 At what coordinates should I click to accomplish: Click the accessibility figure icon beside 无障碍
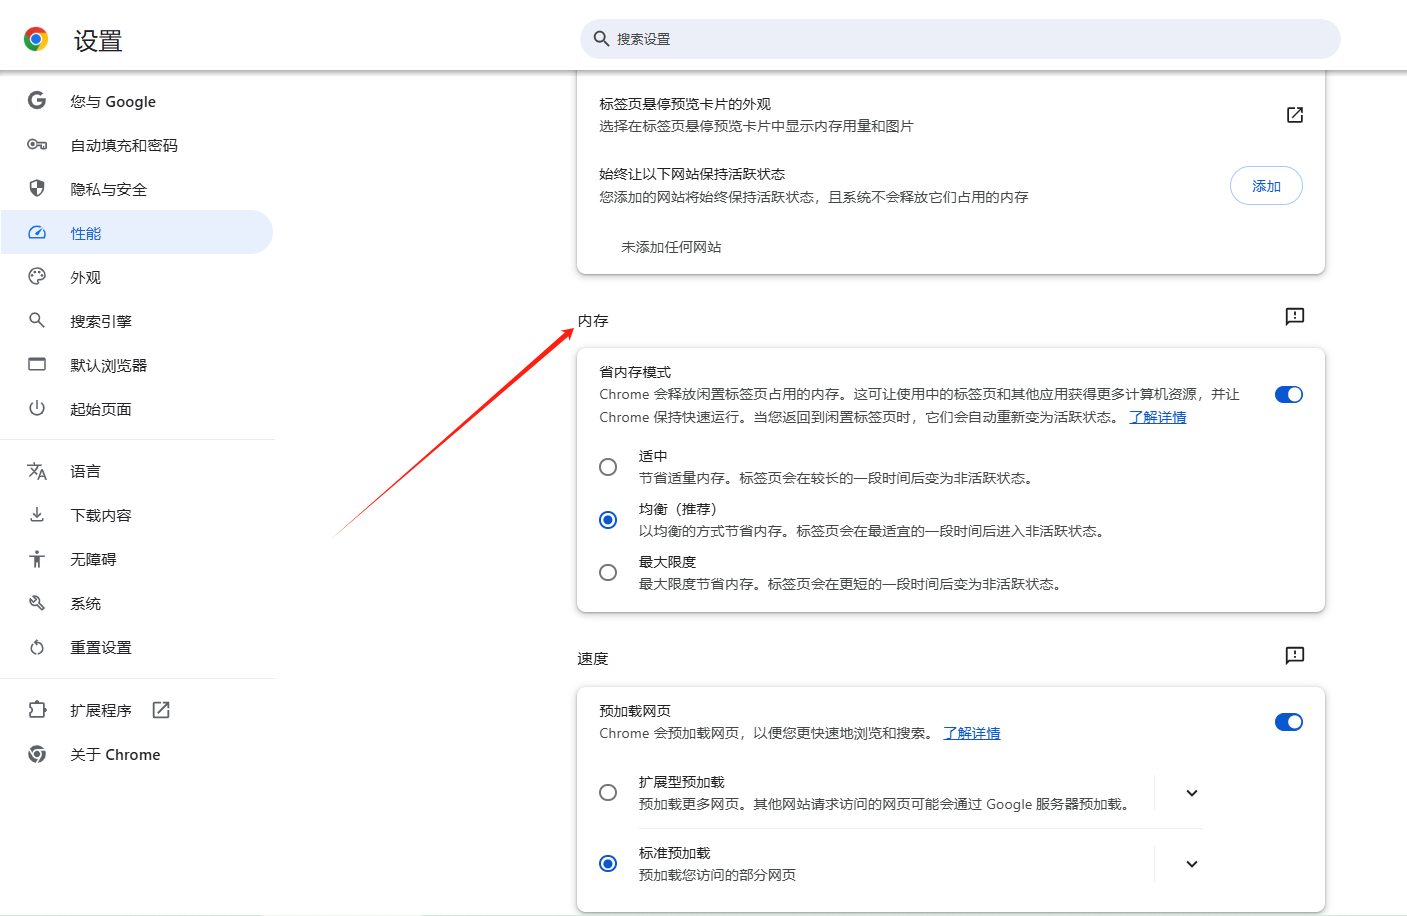[37, 559]
